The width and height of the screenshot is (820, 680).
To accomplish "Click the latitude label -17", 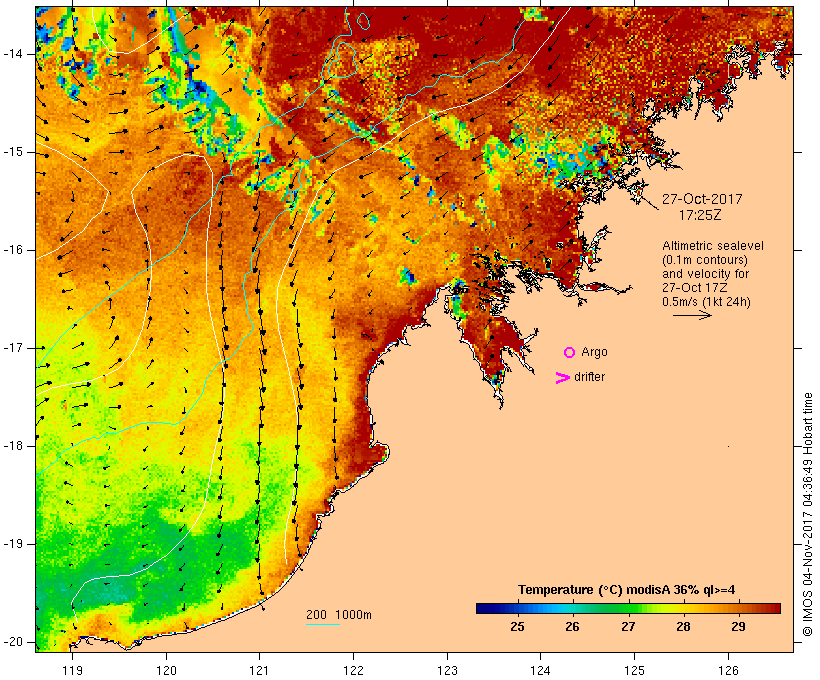I will [x=13, y=348].
